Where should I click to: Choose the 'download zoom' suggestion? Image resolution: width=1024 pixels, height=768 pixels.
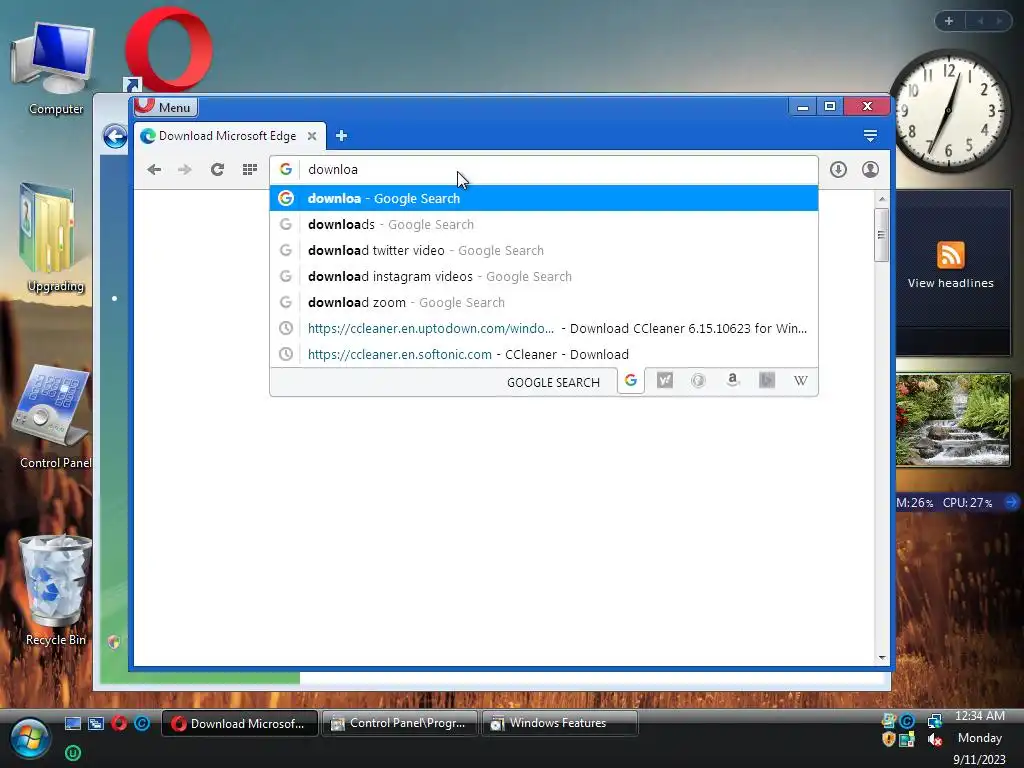click(x=543, y=302)
